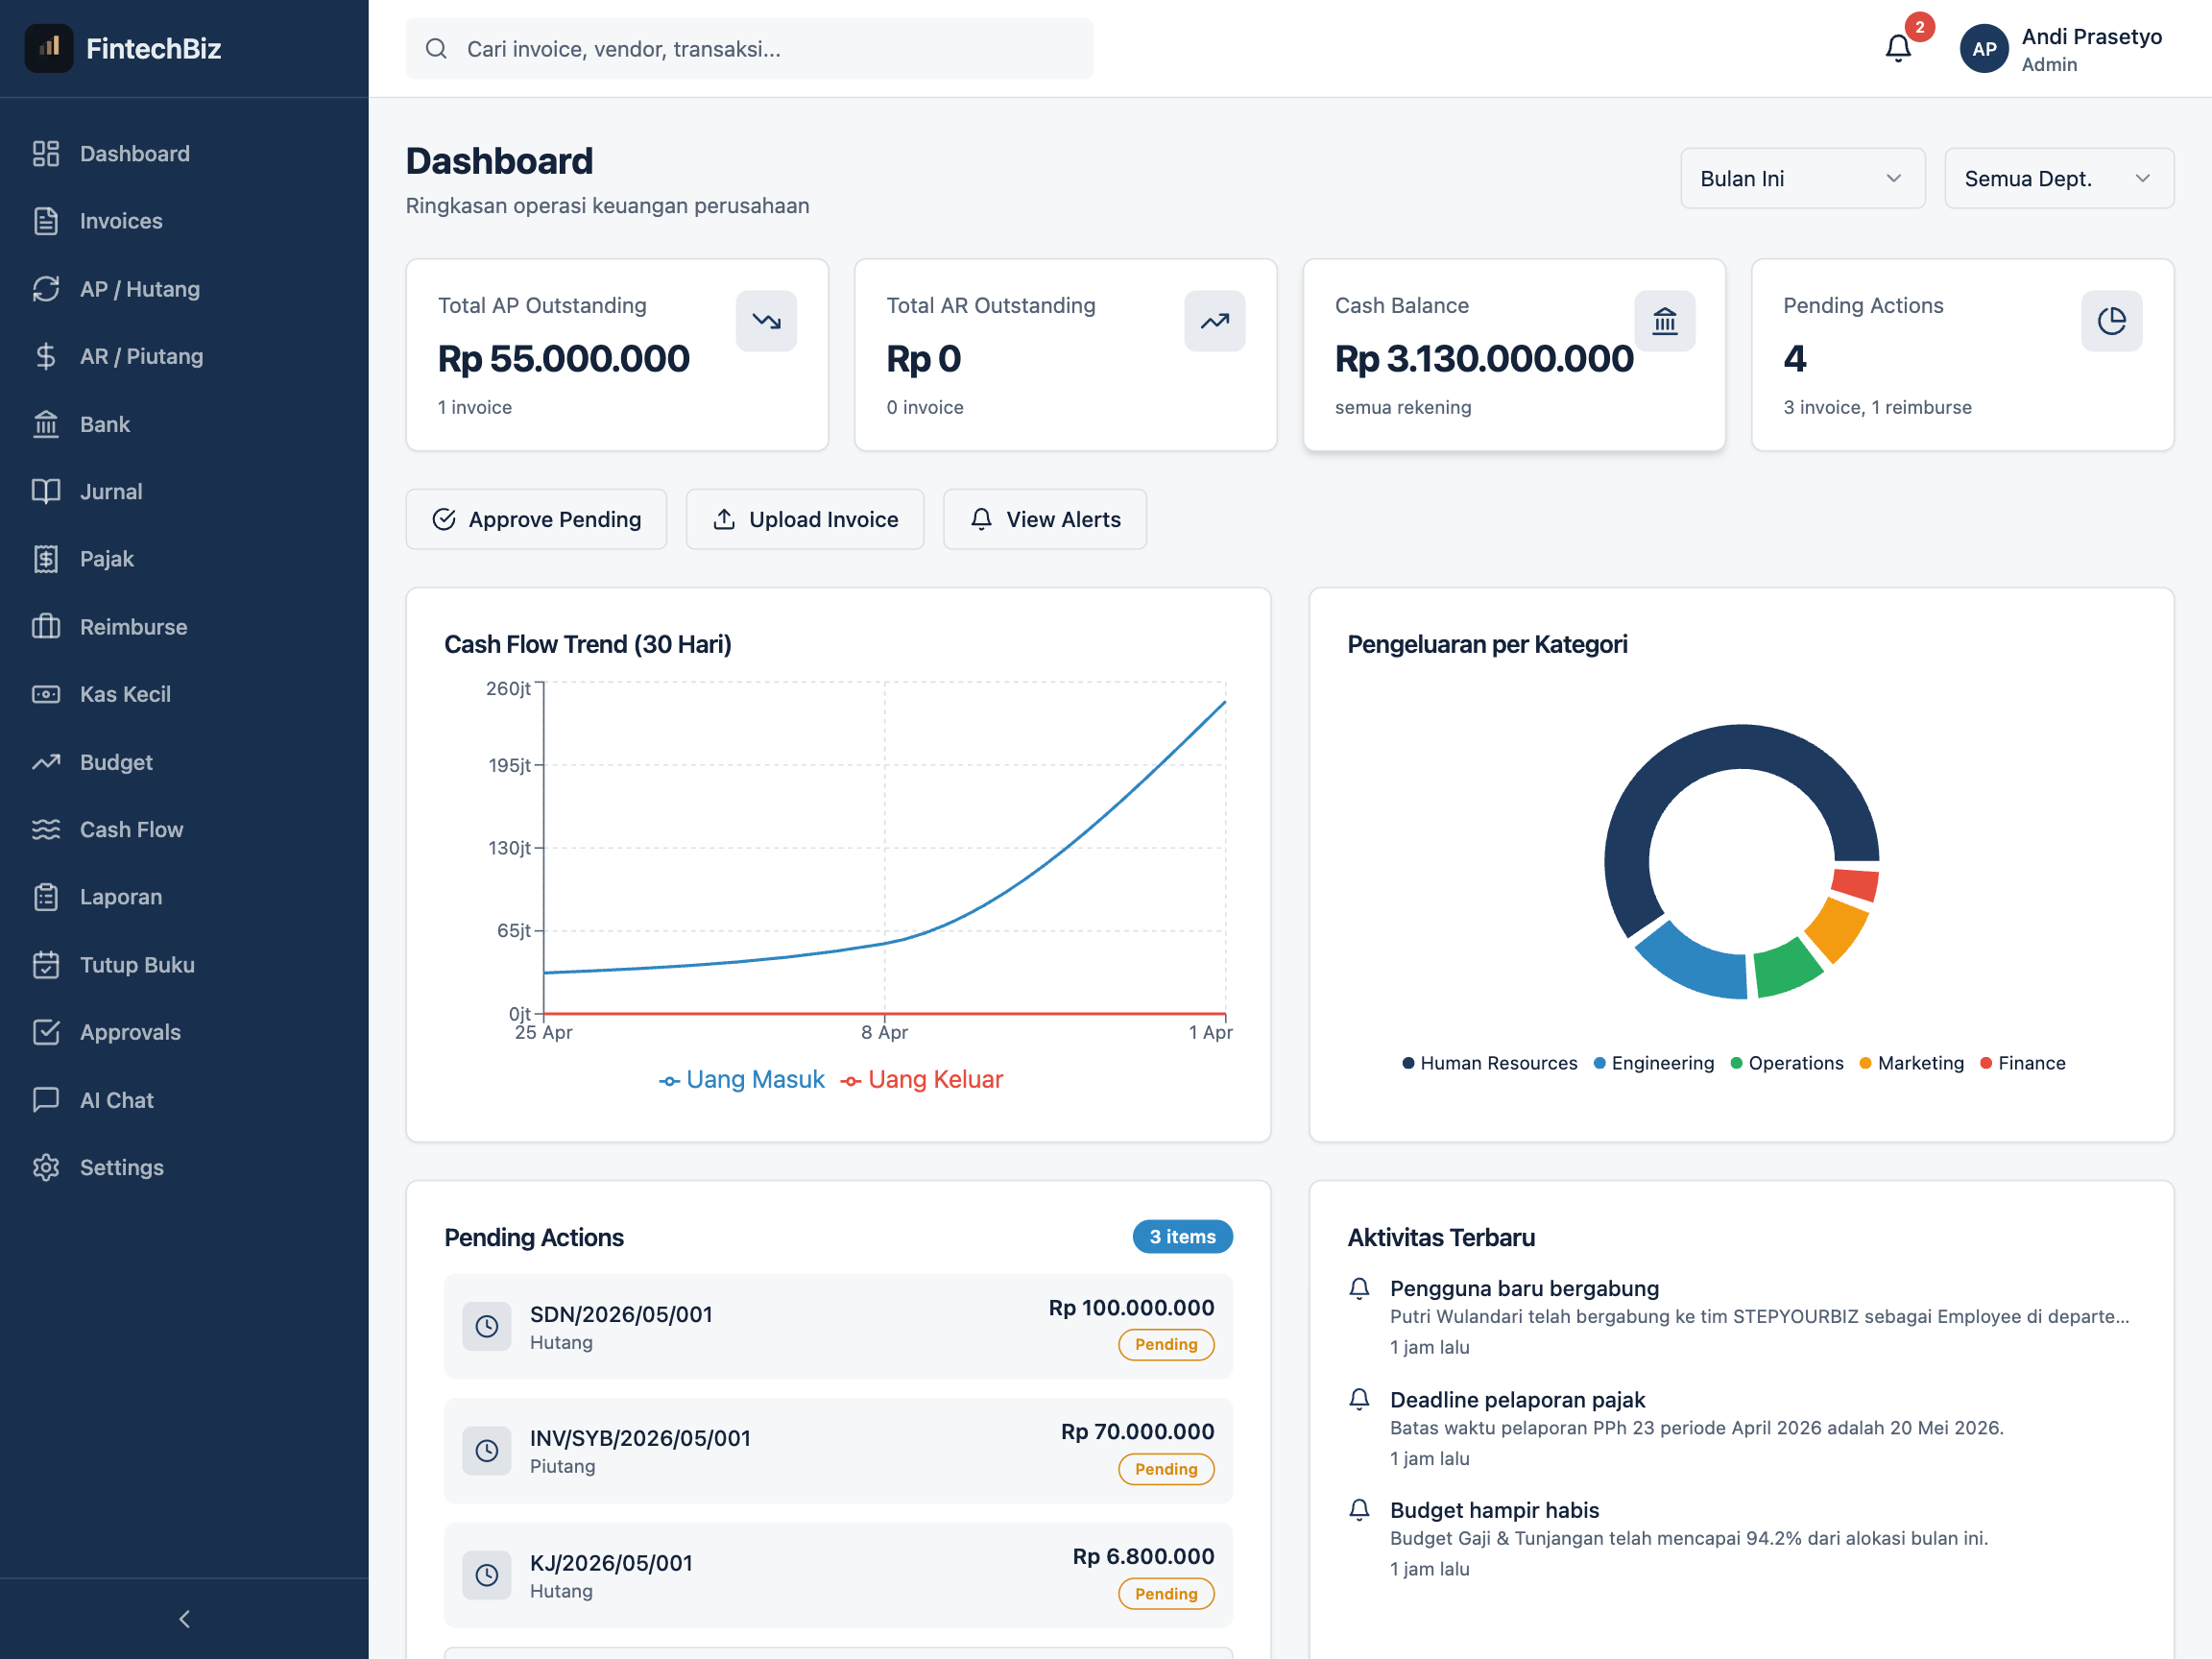
Task: Click the Engineering legend swatch
Action: [1600, 1063]
